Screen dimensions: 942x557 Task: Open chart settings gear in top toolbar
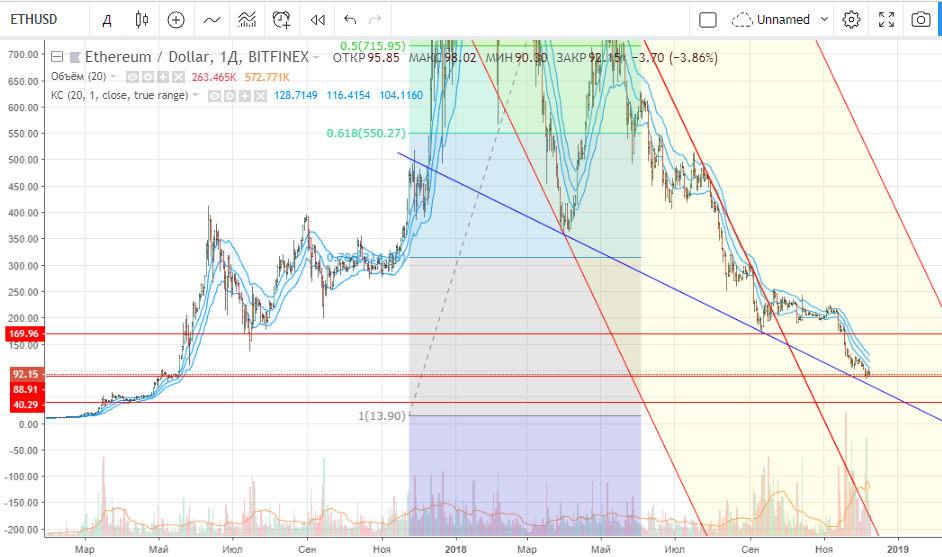[851, 19]
